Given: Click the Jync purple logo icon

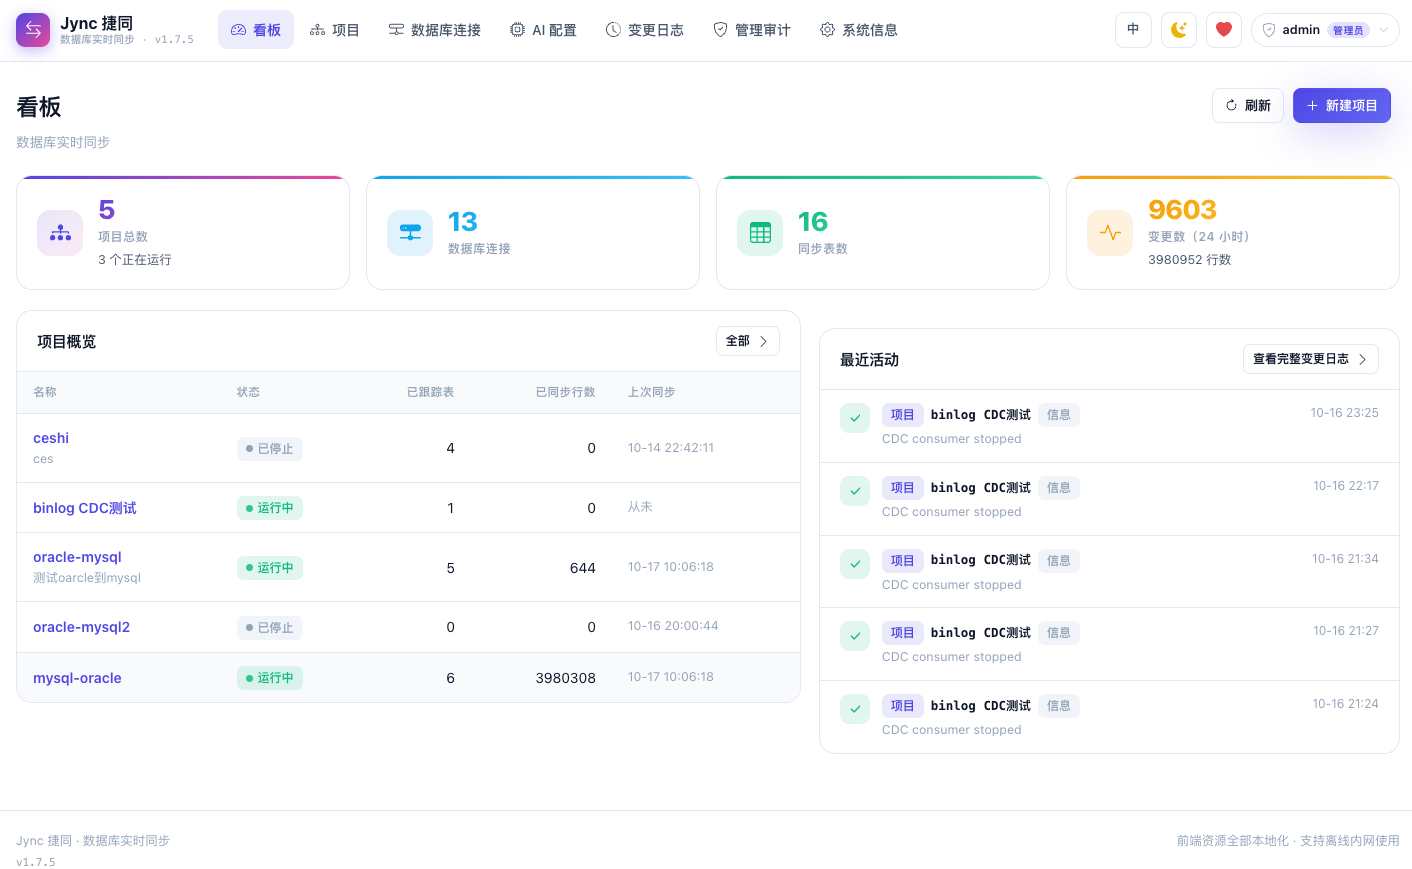Looking at the screenshot, I should (33, 30).
